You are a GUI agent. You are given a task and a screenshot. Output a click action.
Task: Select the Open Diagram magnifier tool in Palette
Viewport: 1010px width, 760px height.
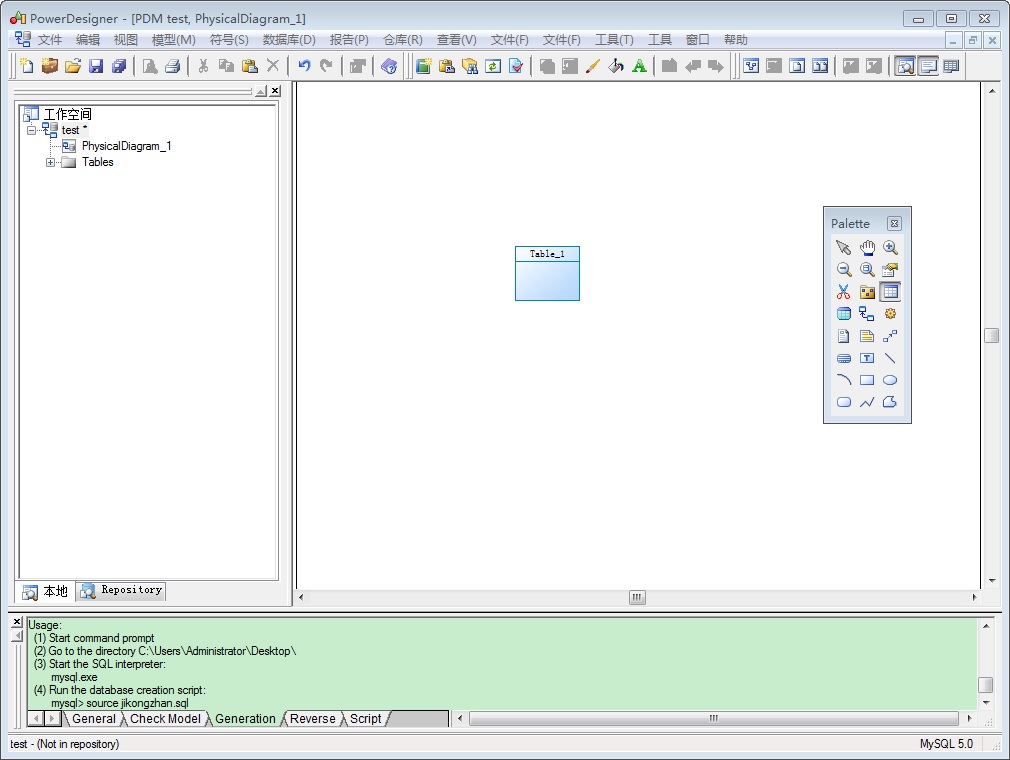click(x=867, y=269)
